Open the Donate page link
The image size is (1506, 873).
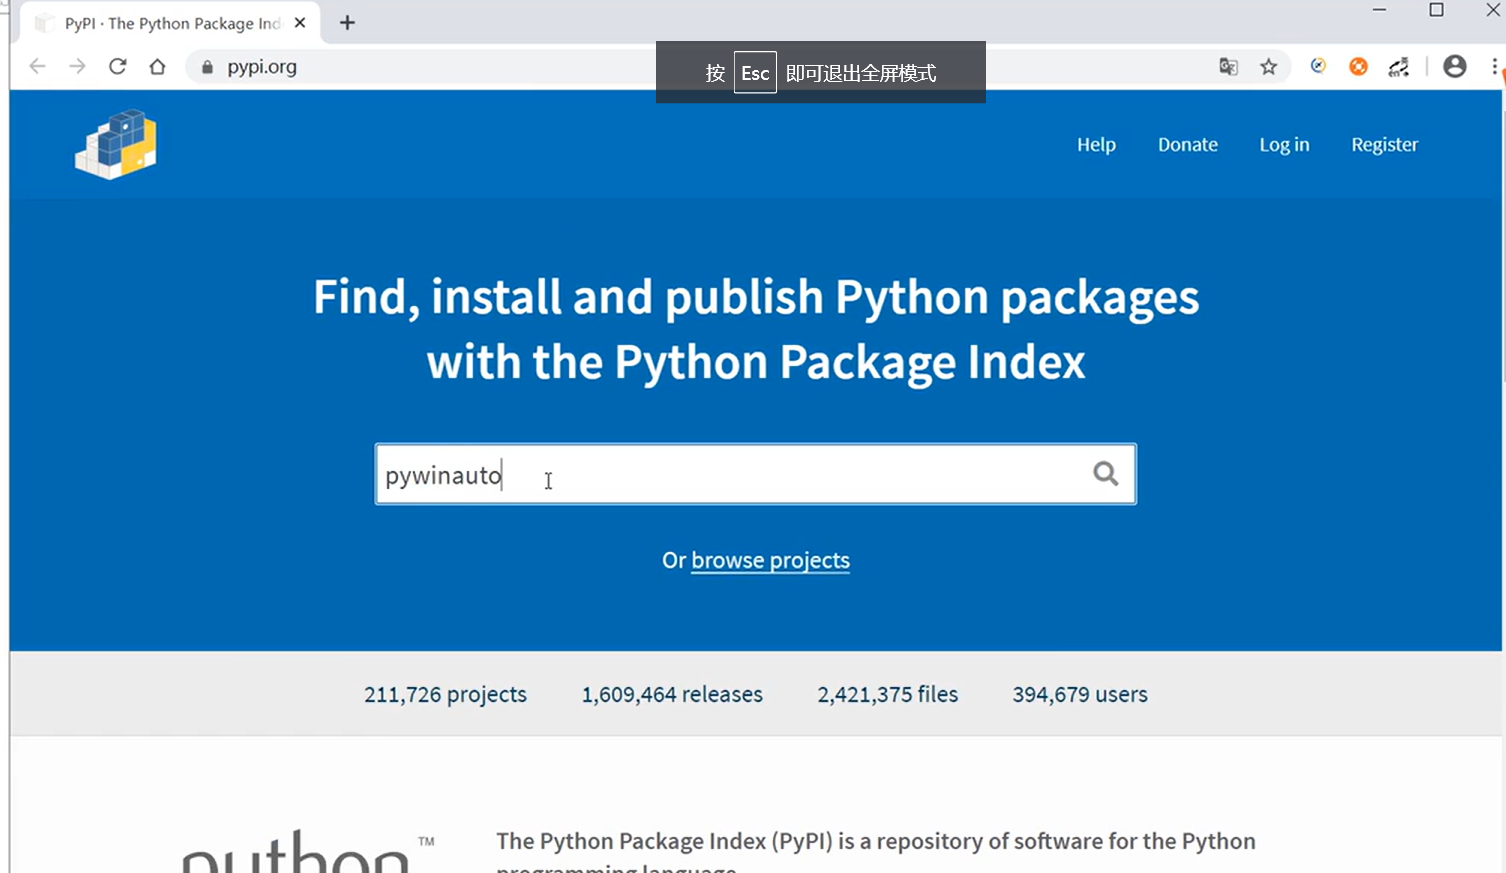1188,144
